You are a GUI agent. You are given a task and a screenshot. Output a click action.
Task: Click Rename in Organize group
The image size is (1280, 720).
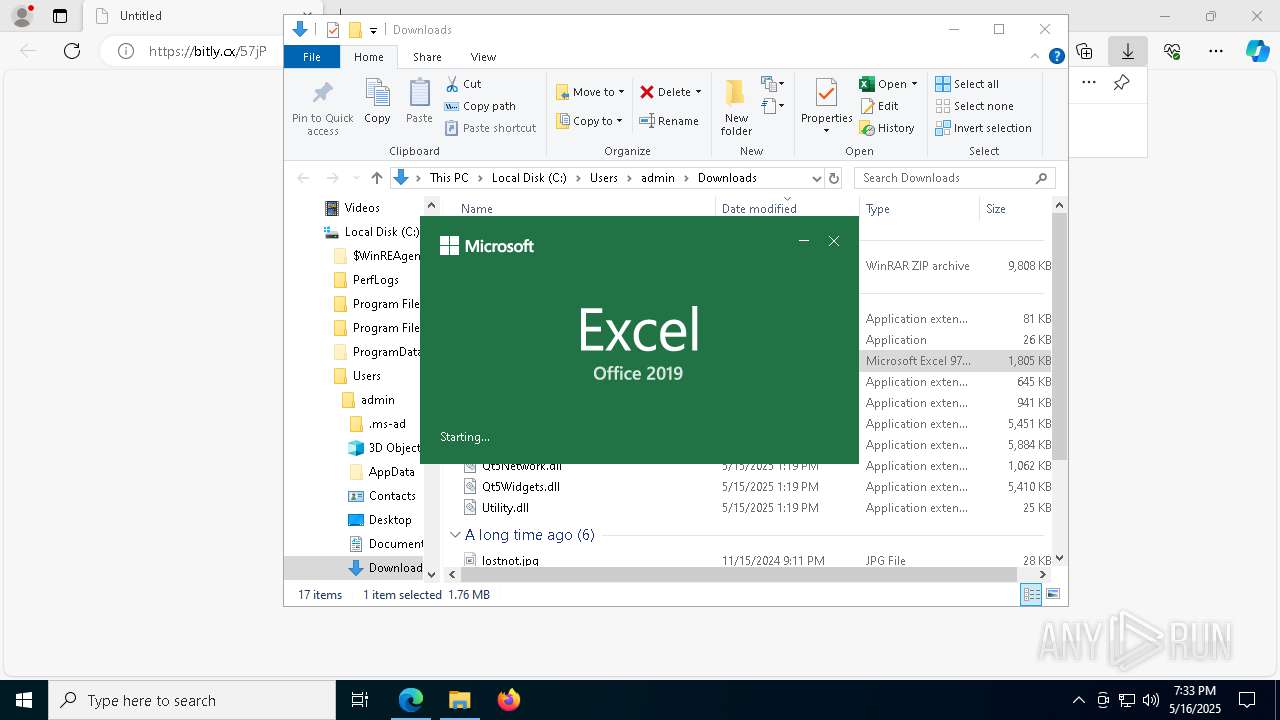tap(669, 121)
